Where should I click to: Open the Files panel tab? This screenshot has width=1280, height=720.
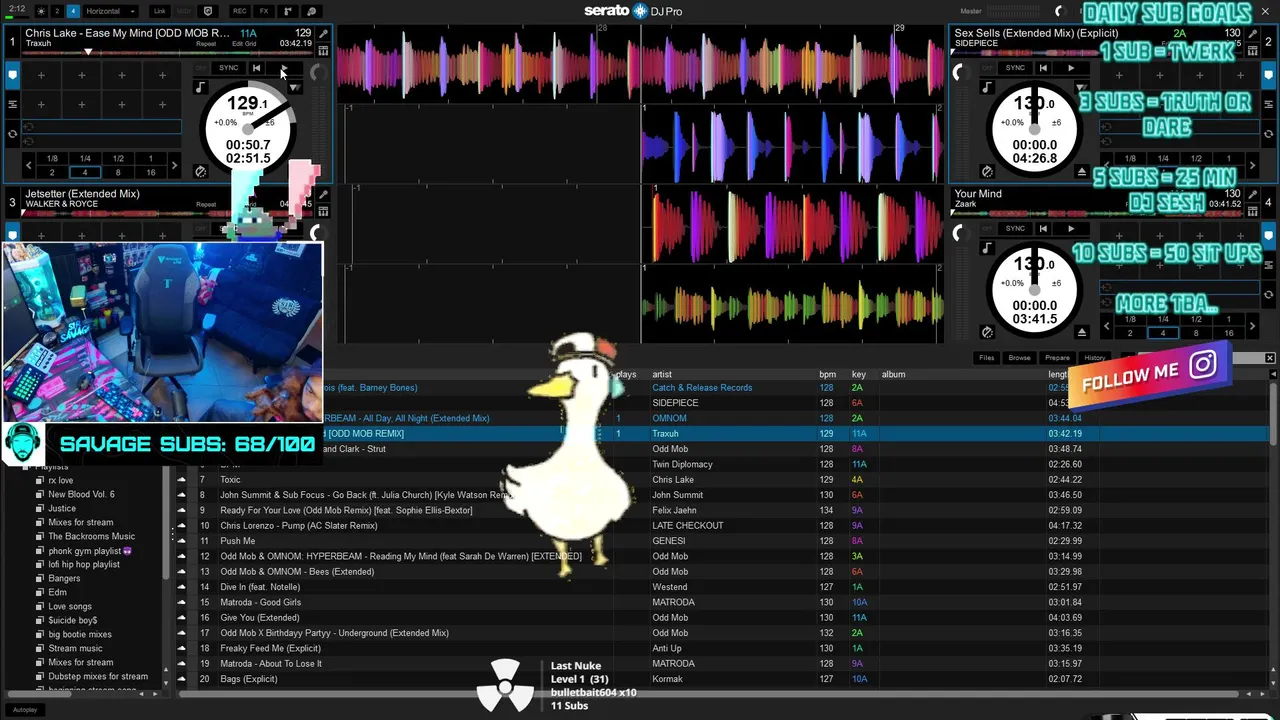(x=986, y=357)
